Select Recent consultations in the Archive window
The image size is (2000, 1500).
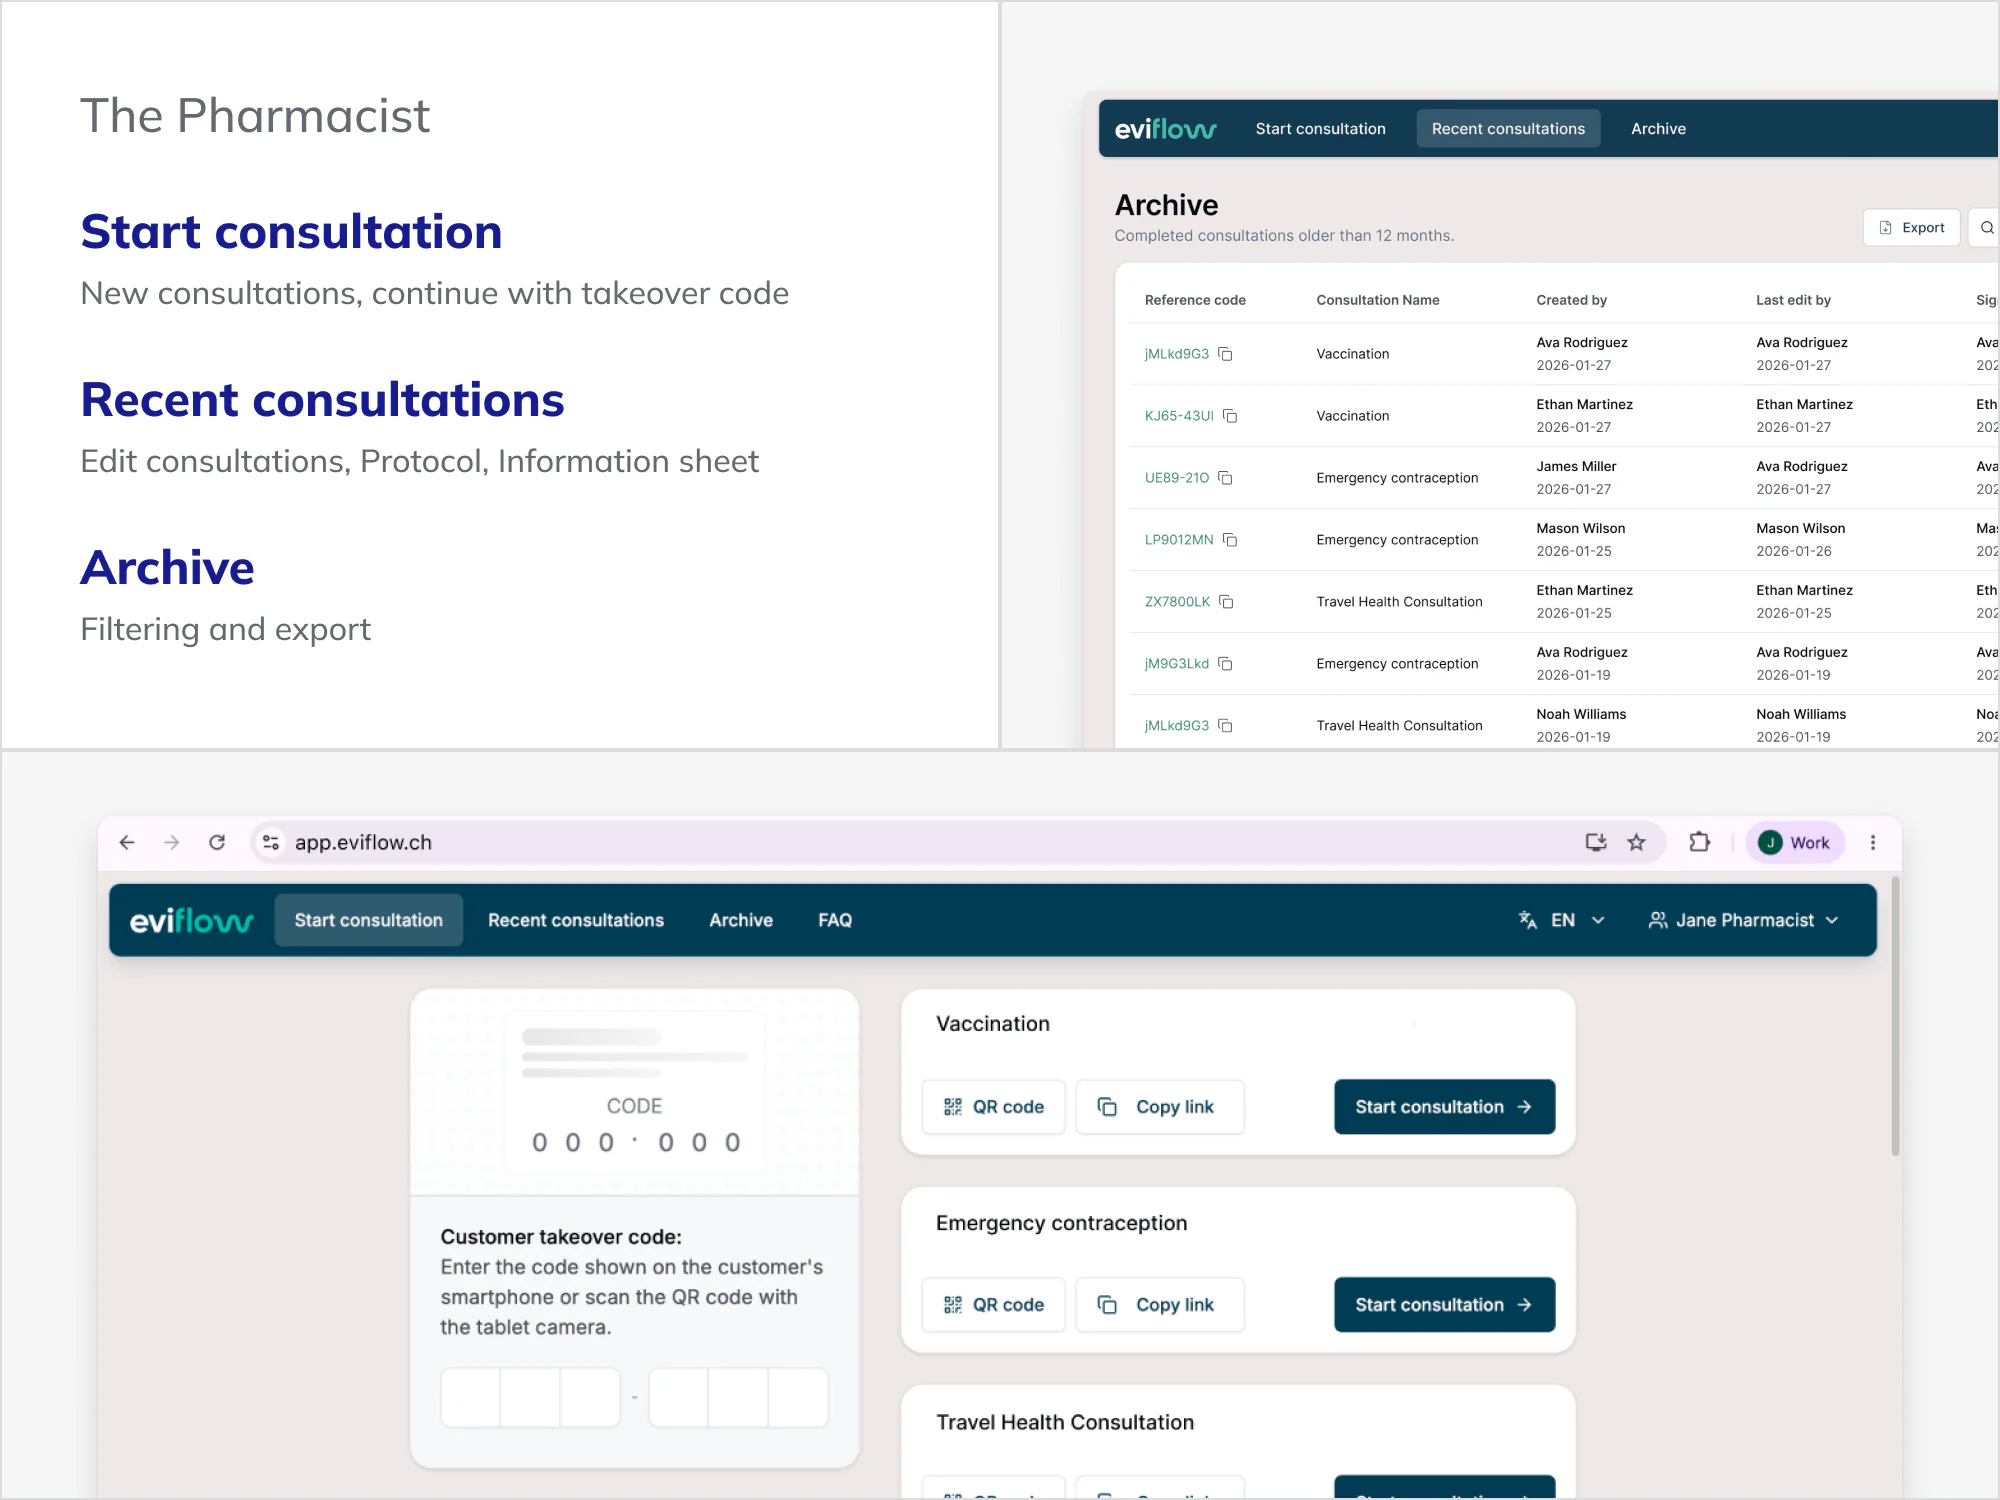1508,129
